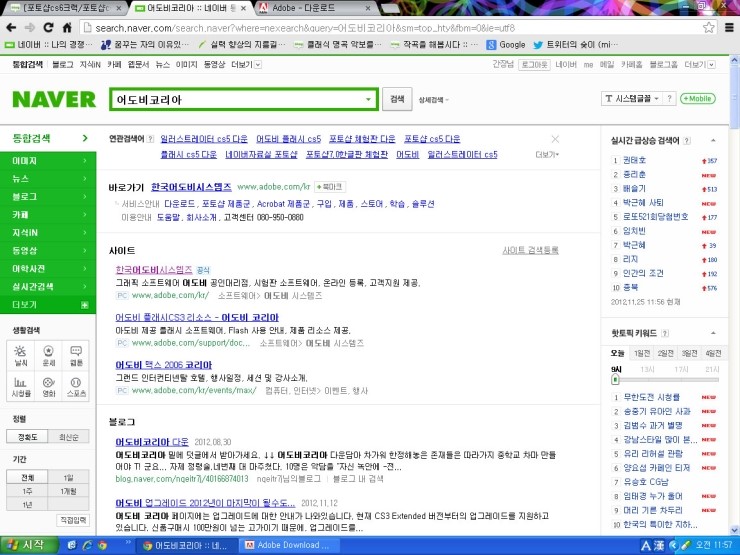Viewport: 740px width, 555px height.
Task: Open the 시청률 ratings icon
Action: [x=21, y=387]
